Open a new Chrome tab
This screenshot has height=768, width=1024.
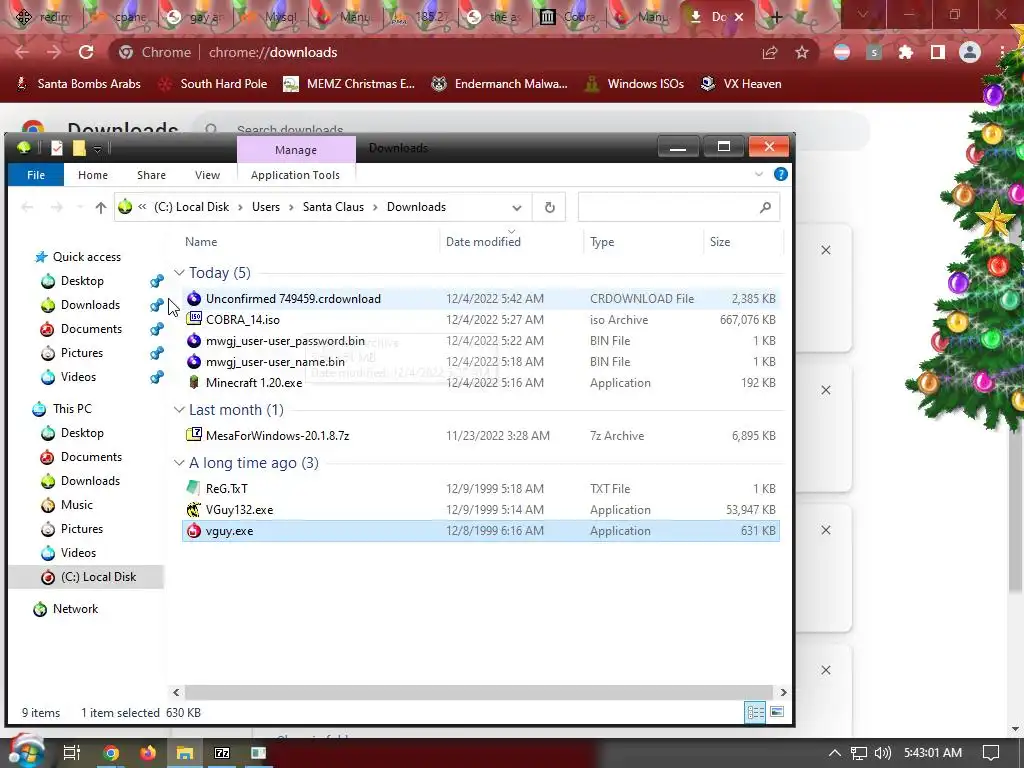tap(776, 17)
